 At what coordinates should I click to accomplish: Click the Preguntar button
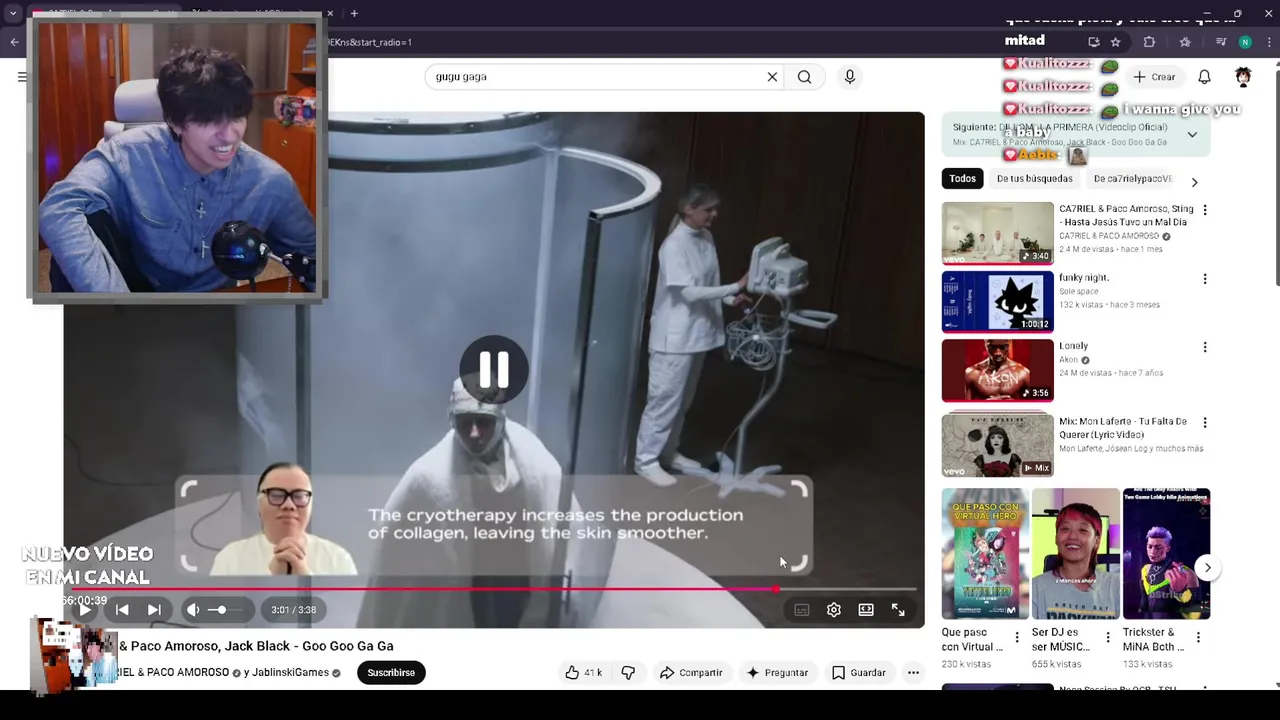777,673
